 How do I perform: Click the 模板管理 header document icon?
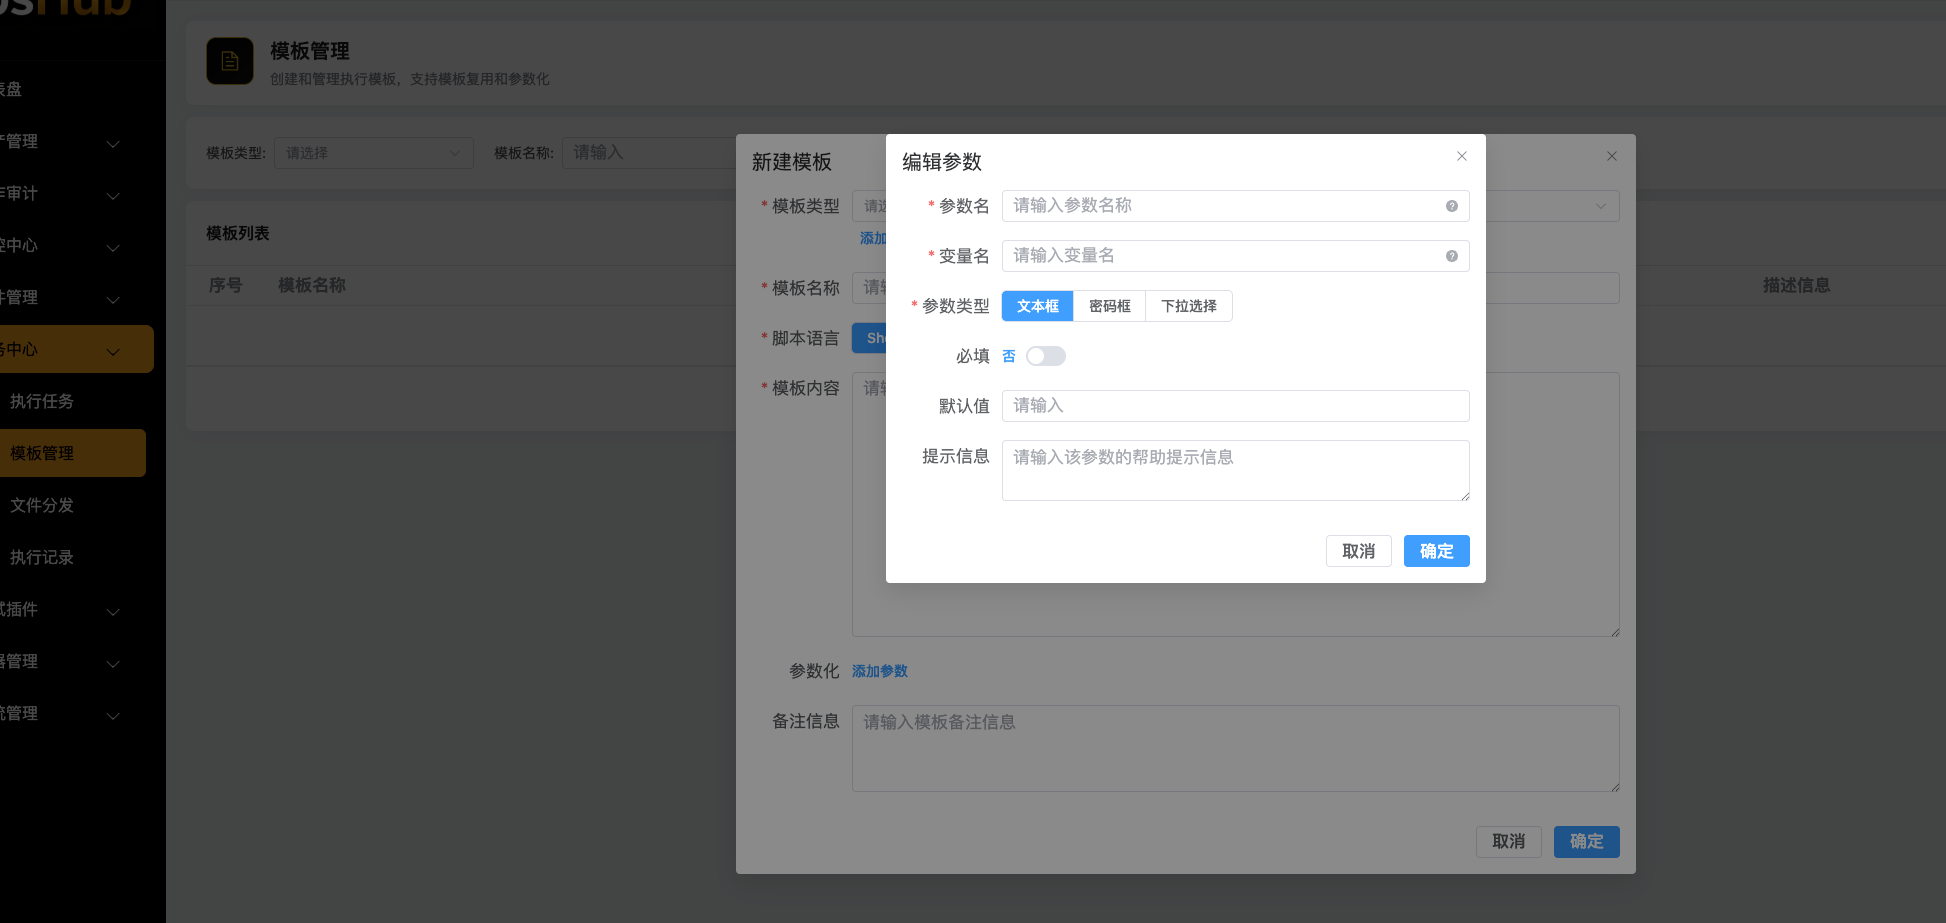(229, 61)
